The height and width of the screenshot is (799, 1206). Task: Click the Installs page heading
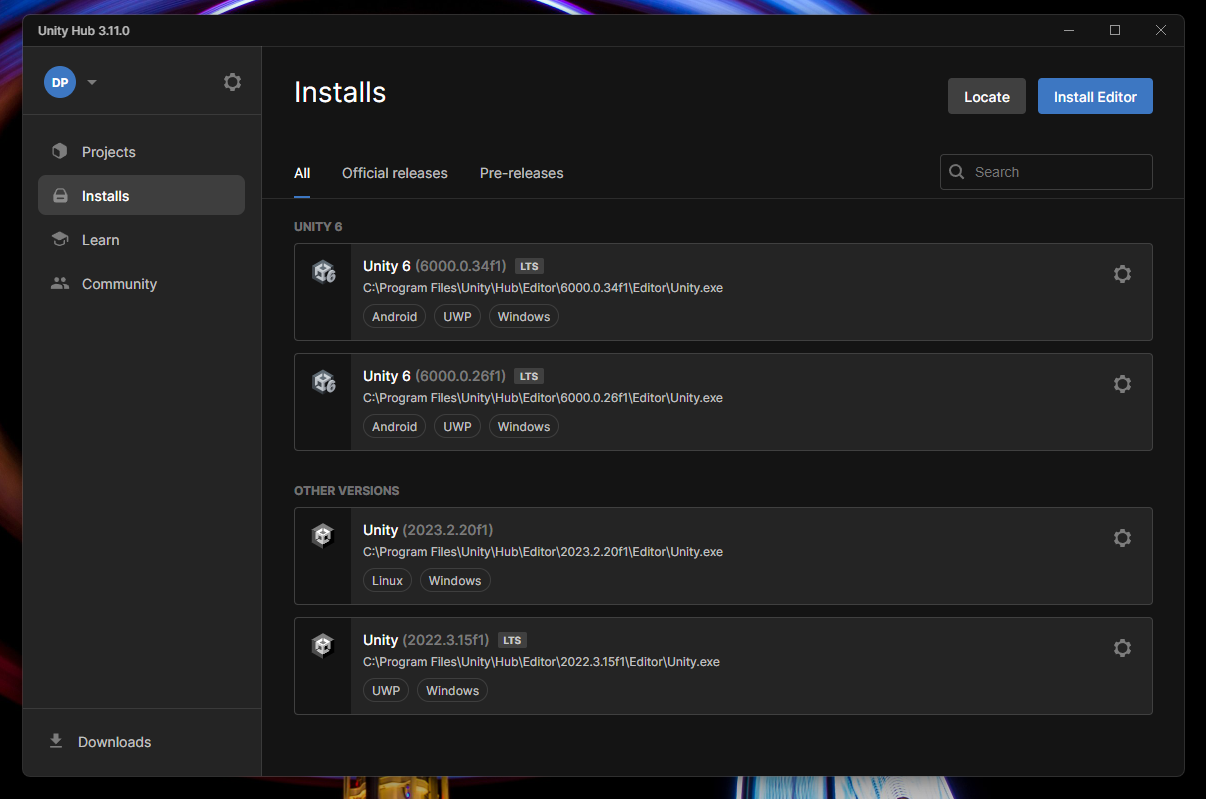[340, 92]
